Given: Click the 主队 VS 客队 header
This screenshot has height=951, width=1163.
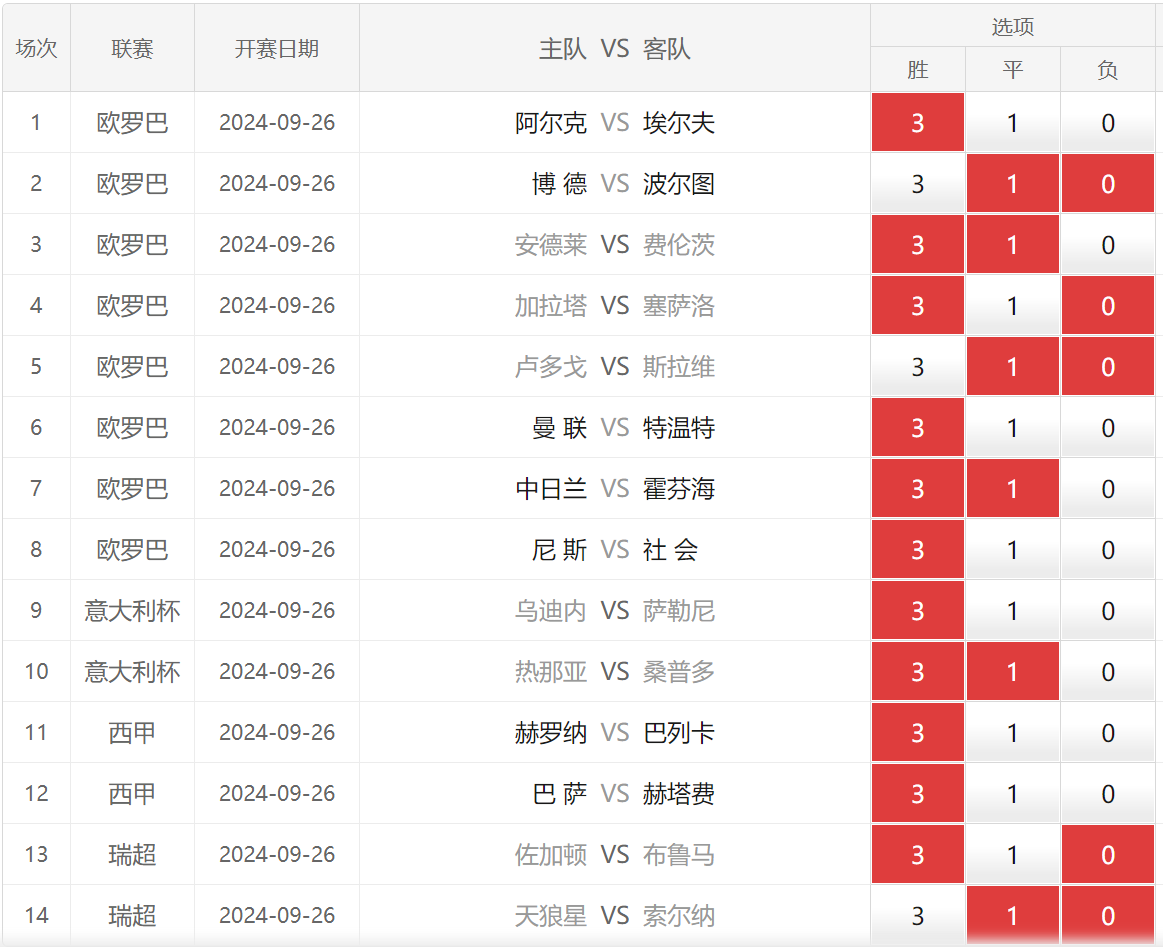Looking at the screenshot, I should (x=614, y=48).
